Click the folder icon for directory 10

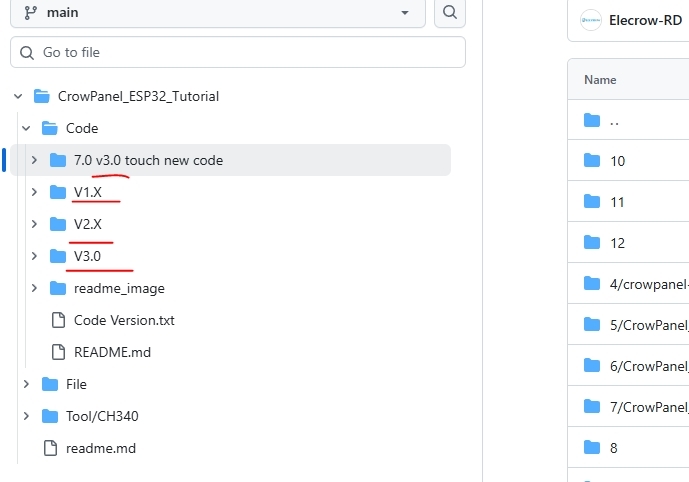pyautogui.click(x=592, y=161)
